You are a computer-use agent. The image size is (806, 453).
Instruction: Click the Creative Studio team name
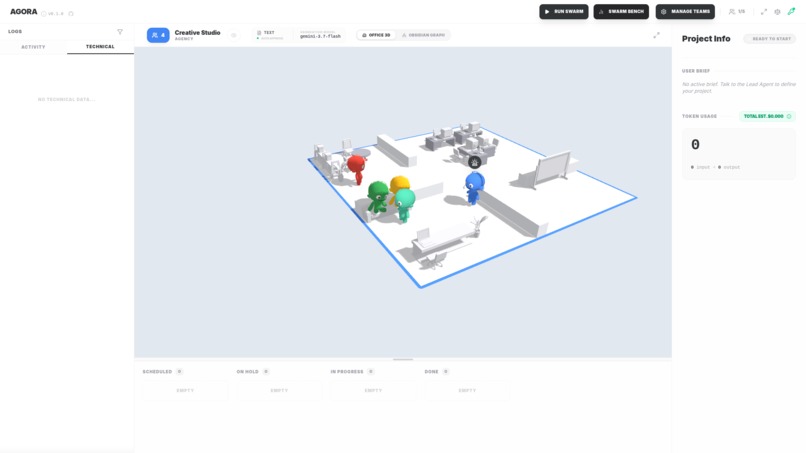pyautogui.click(x=197, y=32)
